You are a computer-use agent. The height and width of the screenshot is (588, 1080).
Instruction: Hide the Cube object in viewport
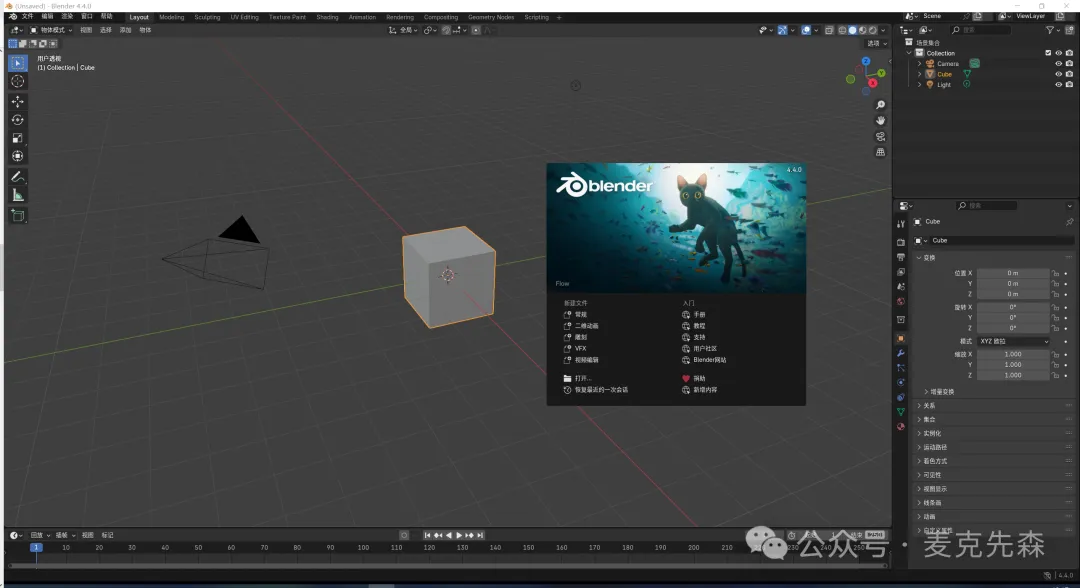click(x=1059, y=74)
